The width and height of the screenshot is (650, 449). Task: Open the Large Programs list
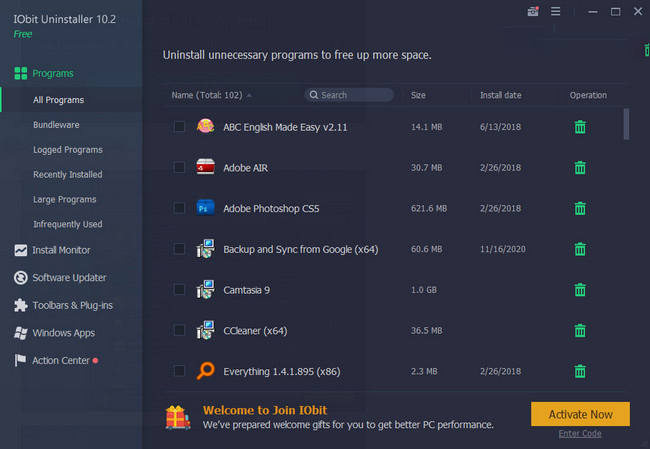tap(65, 199)
